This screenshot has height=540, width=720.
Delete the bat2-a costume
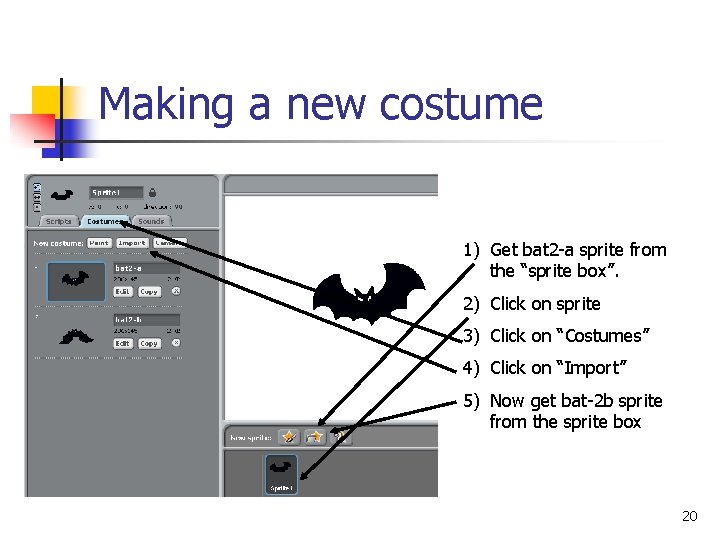pyautogui.click(x=176, y=291)
